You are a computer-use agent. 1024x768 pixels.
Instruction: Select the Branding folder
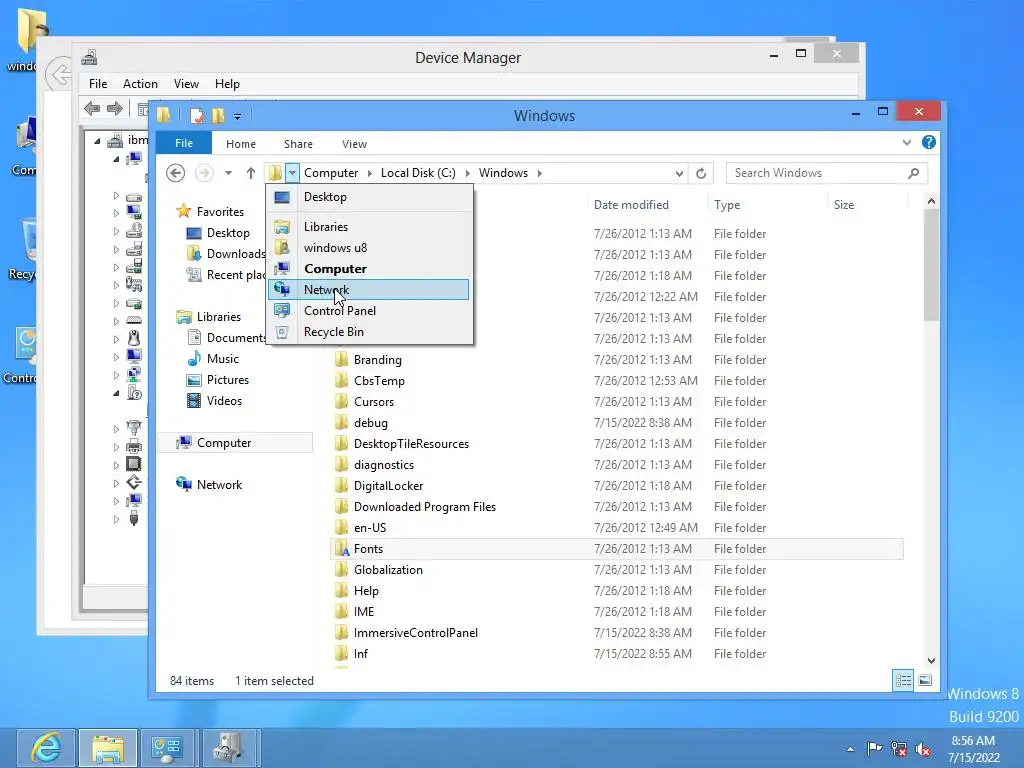(377, 360)
